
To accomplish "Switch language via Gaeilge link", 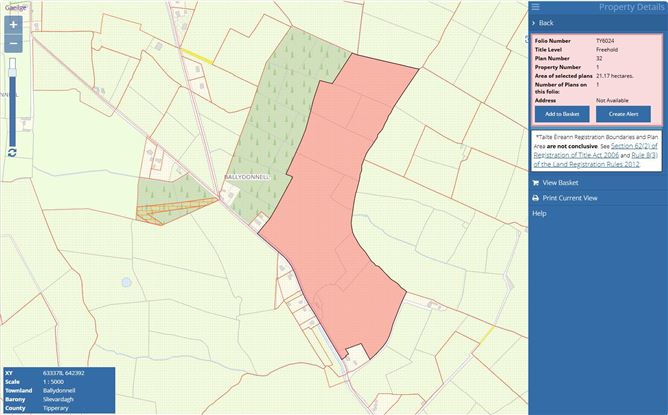I will (x=15, y=8).
